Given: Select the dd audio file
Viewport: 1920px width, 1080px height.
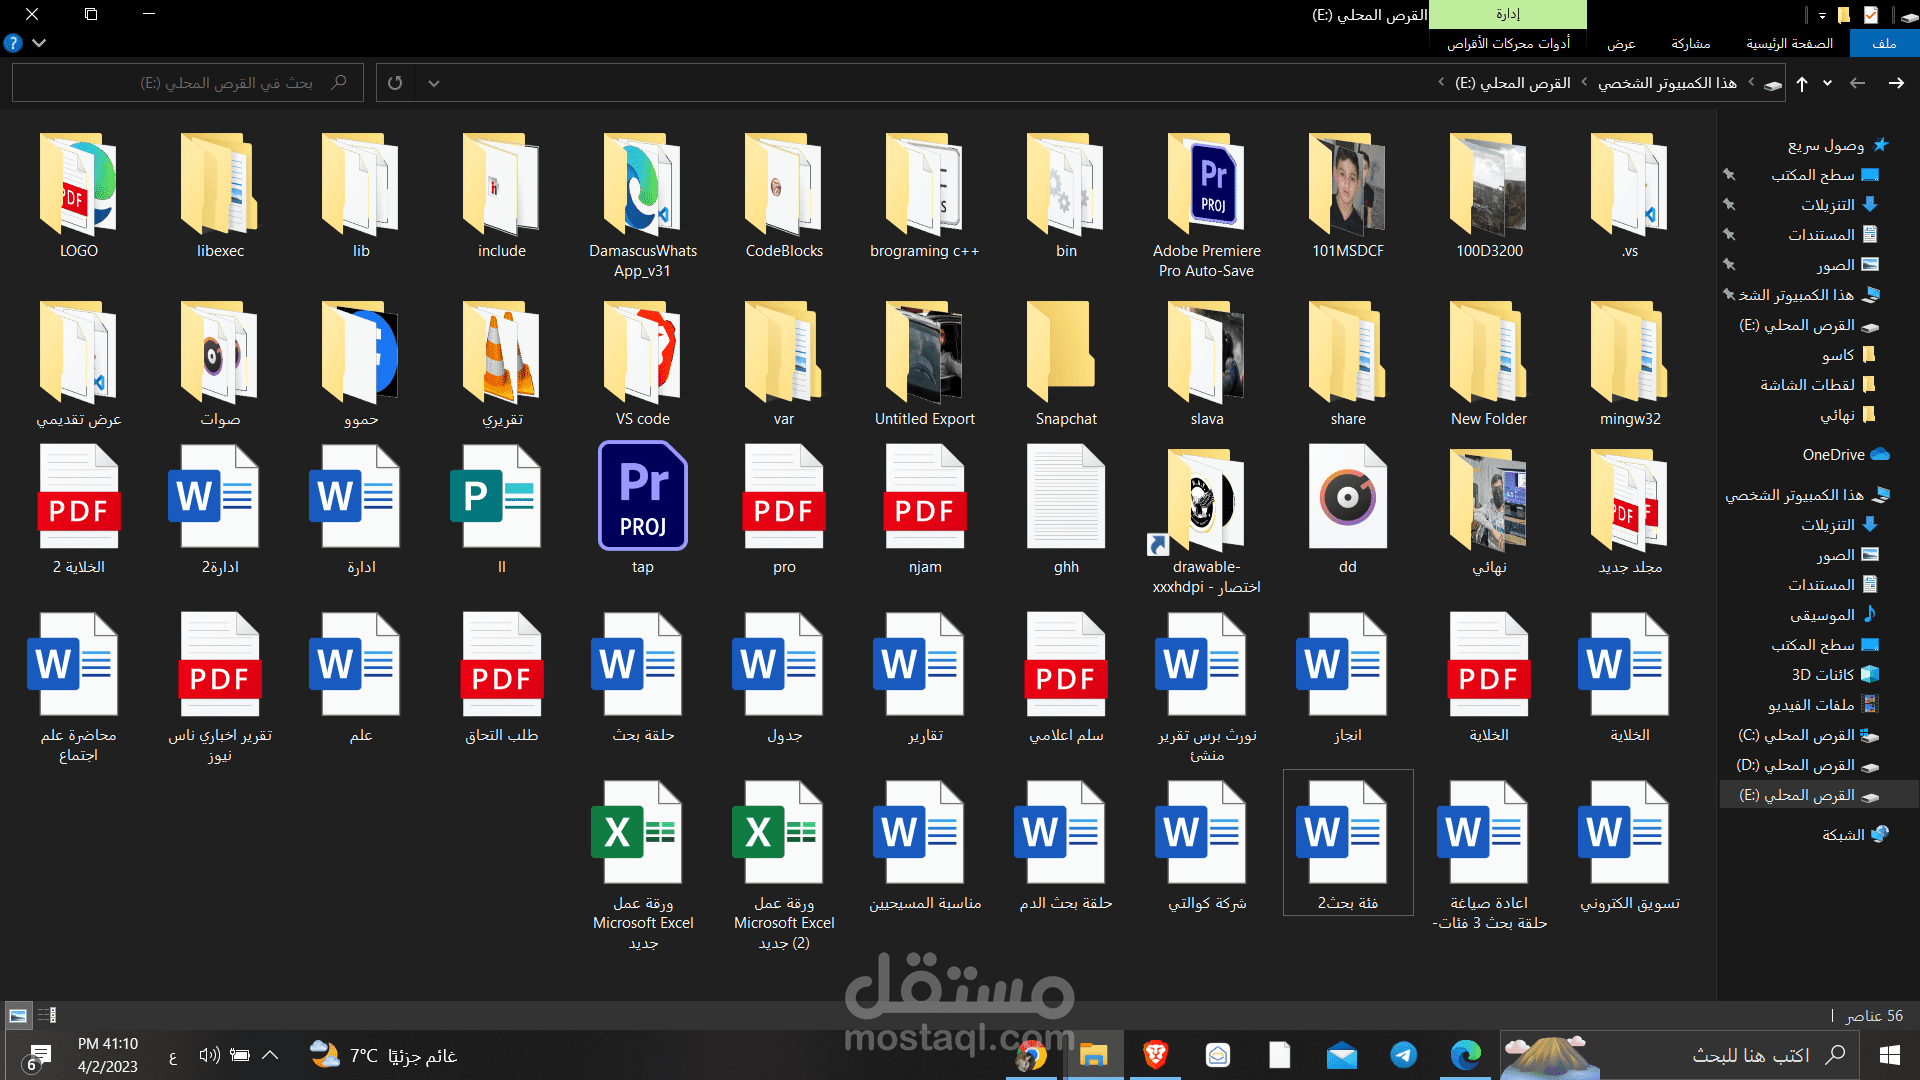Looking at the screenshot, I should [1347, 509].
